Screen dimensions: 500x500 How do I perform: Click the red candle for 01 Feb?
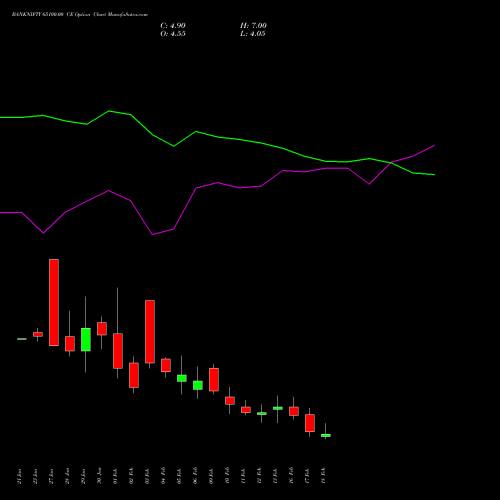[118, 351]
